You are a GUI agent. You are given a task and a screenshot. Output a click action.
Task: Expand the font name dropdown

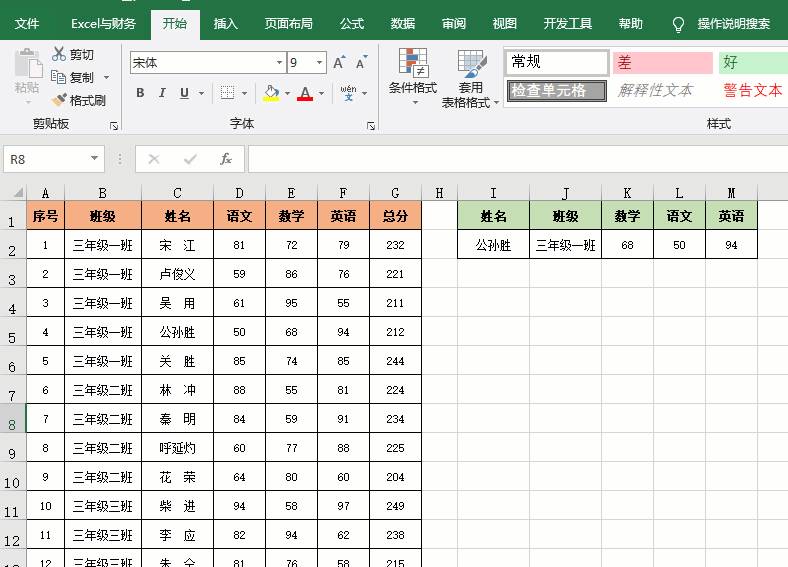pos(279,63)
